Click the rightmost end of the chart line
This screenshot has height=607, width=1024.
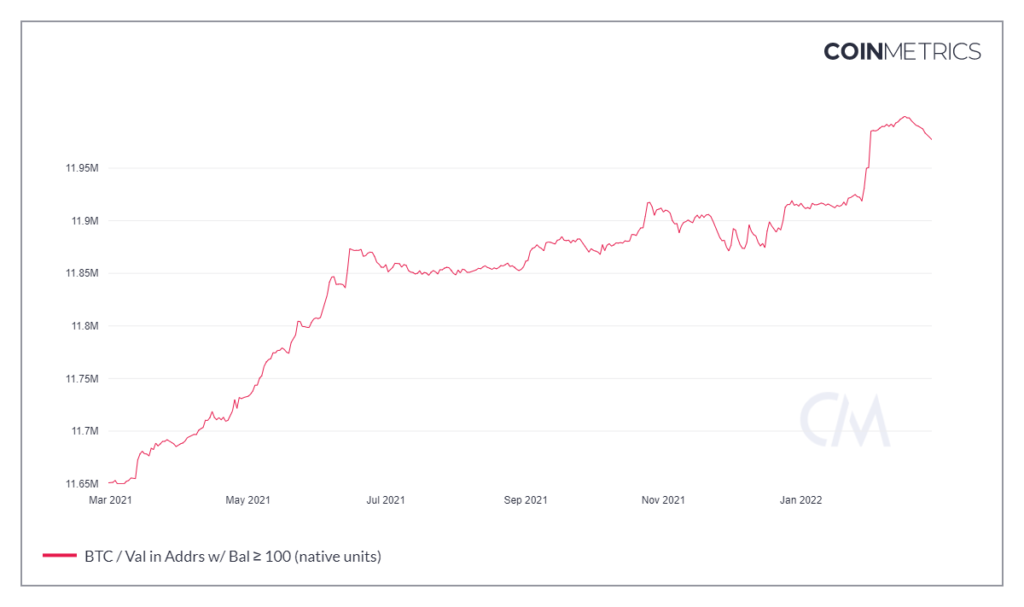[931, 139]
